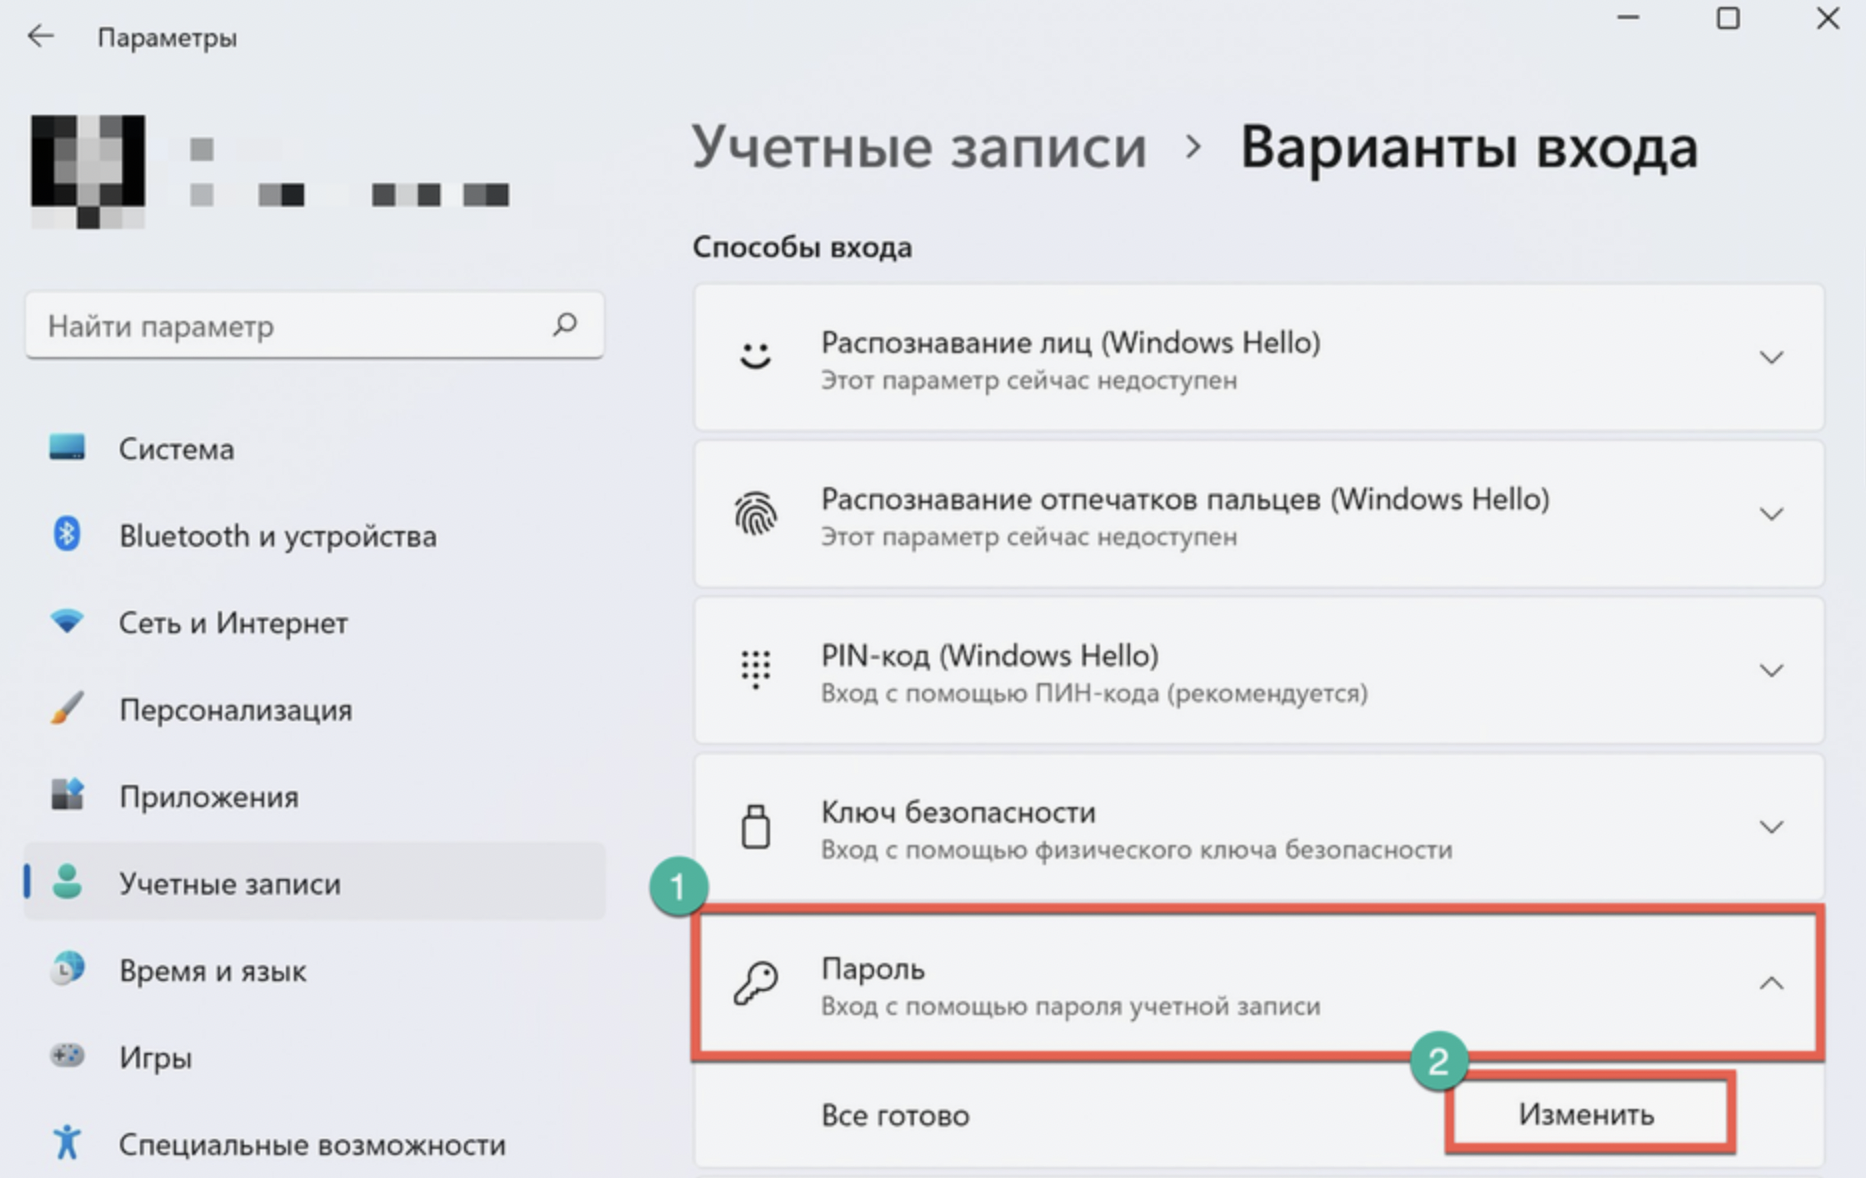Collapse the Пароль section chevron
This screenshot has height=1178, width=1866.
(x=1772, y=986)
